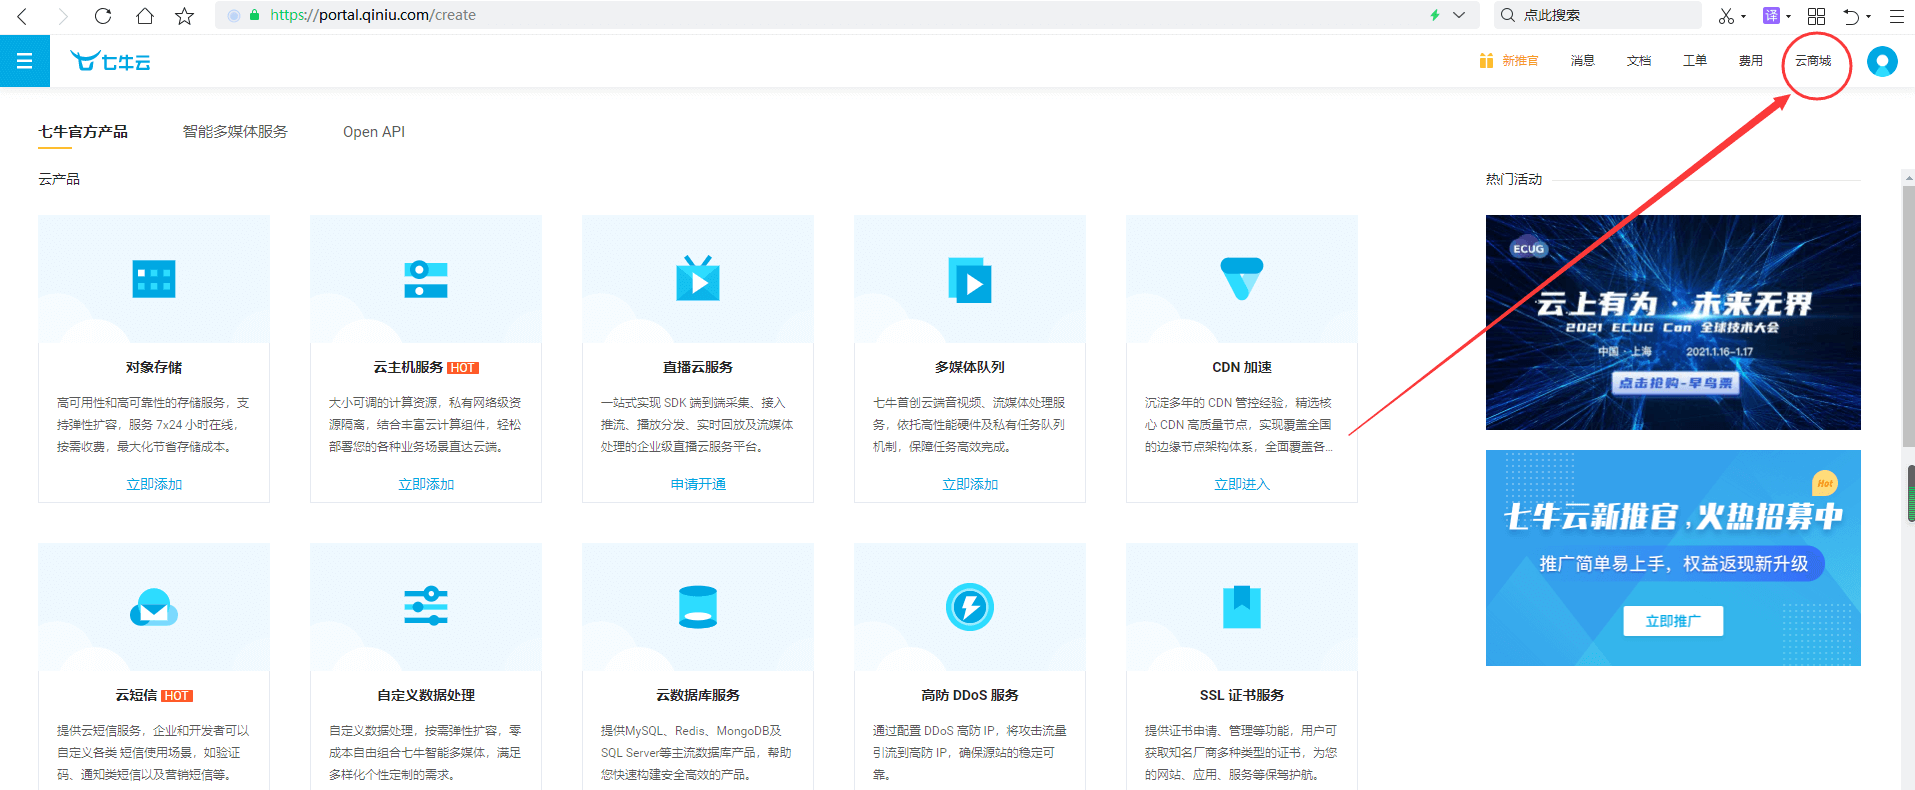The width and height of the screenshot is (1915, 790).
Task: Go forward in browser history
Action: [x=63, y=15]
